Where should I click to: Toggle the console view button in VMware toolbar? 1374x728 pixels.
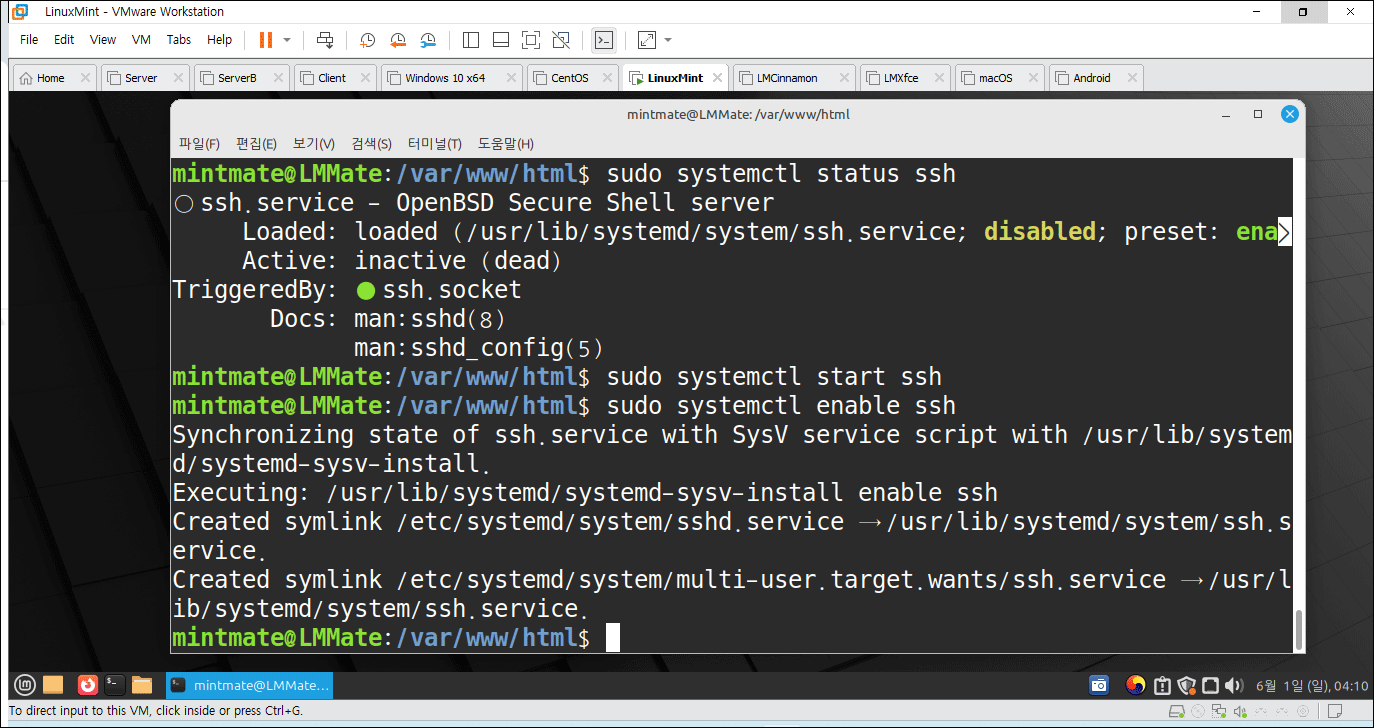click(604, 40)
